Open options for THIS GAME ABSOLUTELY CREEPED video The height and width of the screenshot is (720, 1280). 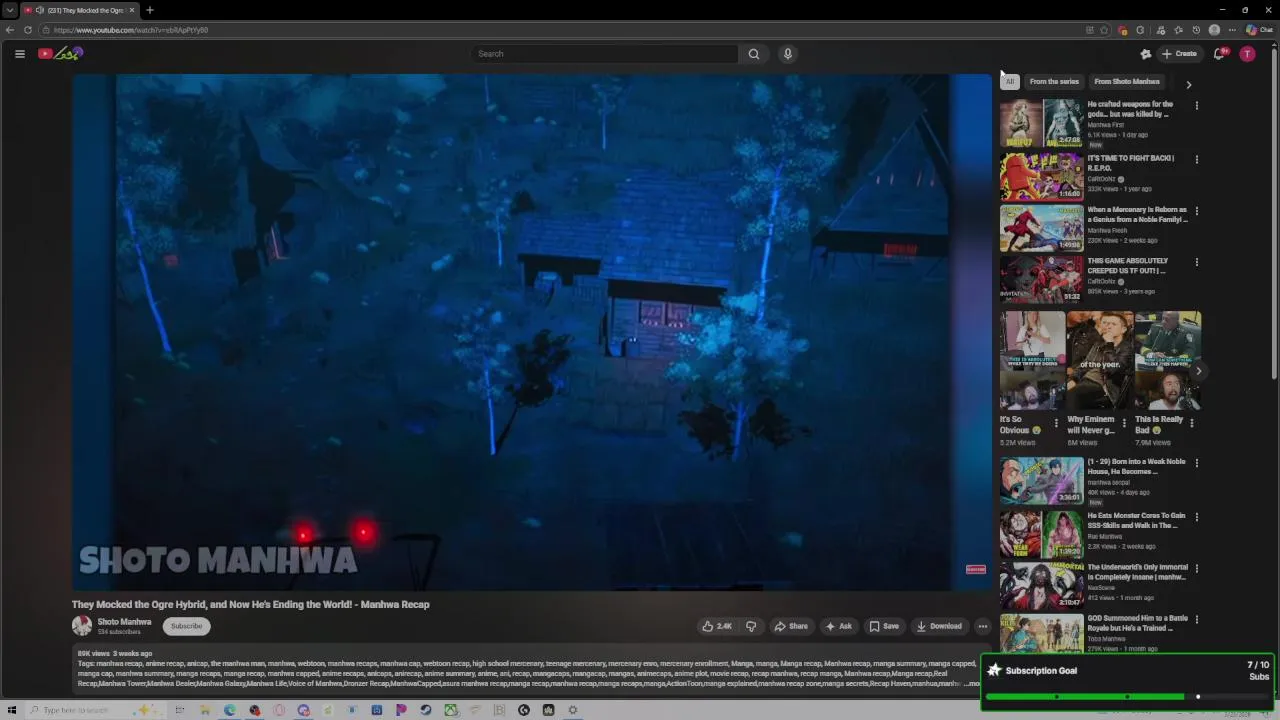1196,262
